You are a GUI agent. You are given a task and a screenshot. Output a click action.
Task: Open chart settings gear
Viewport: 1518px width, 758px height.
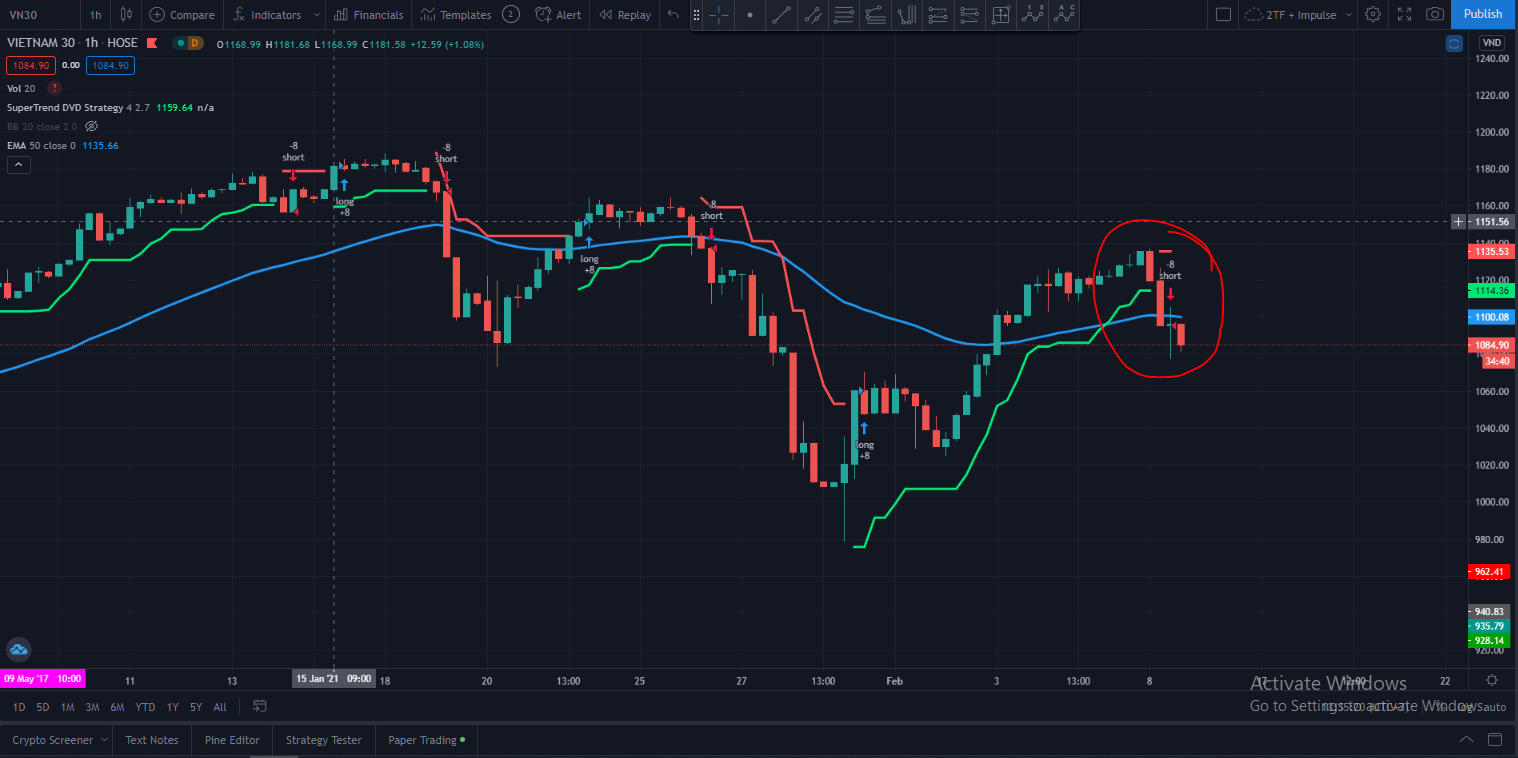(1374, 14)
